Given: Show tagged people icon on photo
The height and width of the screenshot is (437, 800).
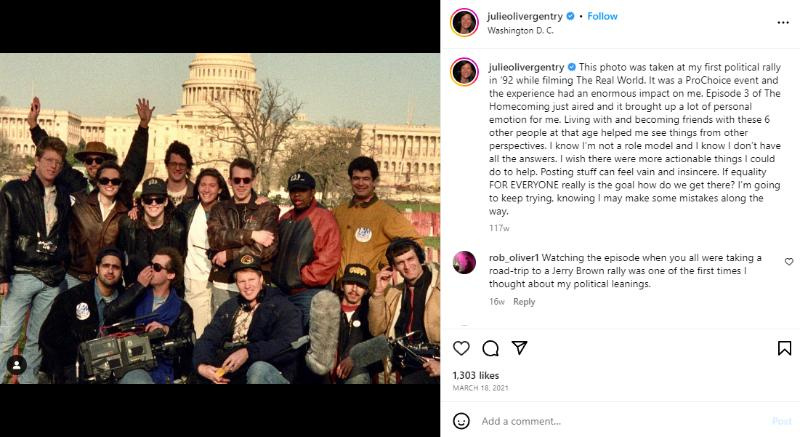Looking at the screenshot, I should tap(16, 365).
